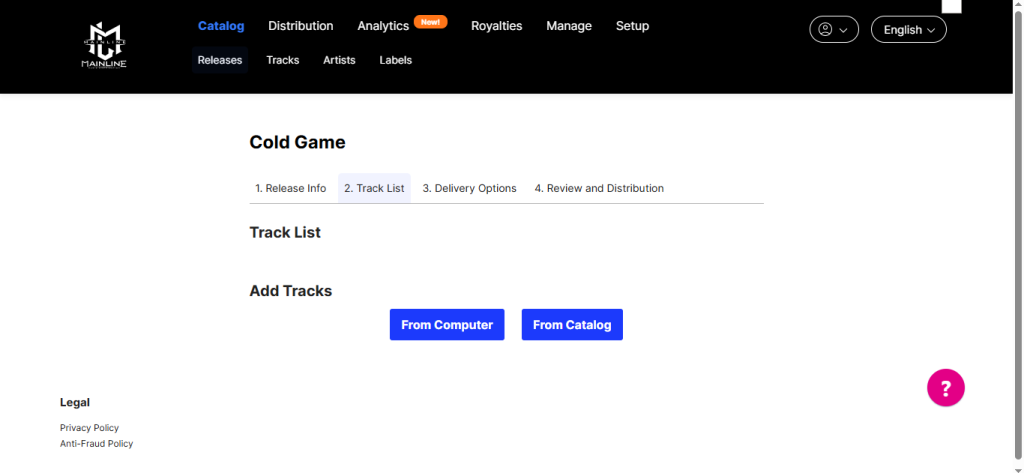Go to the 3. Delivery Options step

(469, 188)
